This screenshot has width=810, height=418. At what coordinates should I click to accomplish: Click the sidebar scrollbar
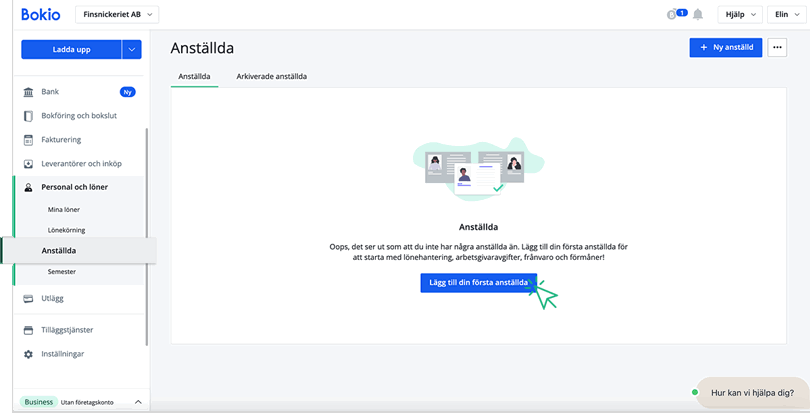point(147,237)
